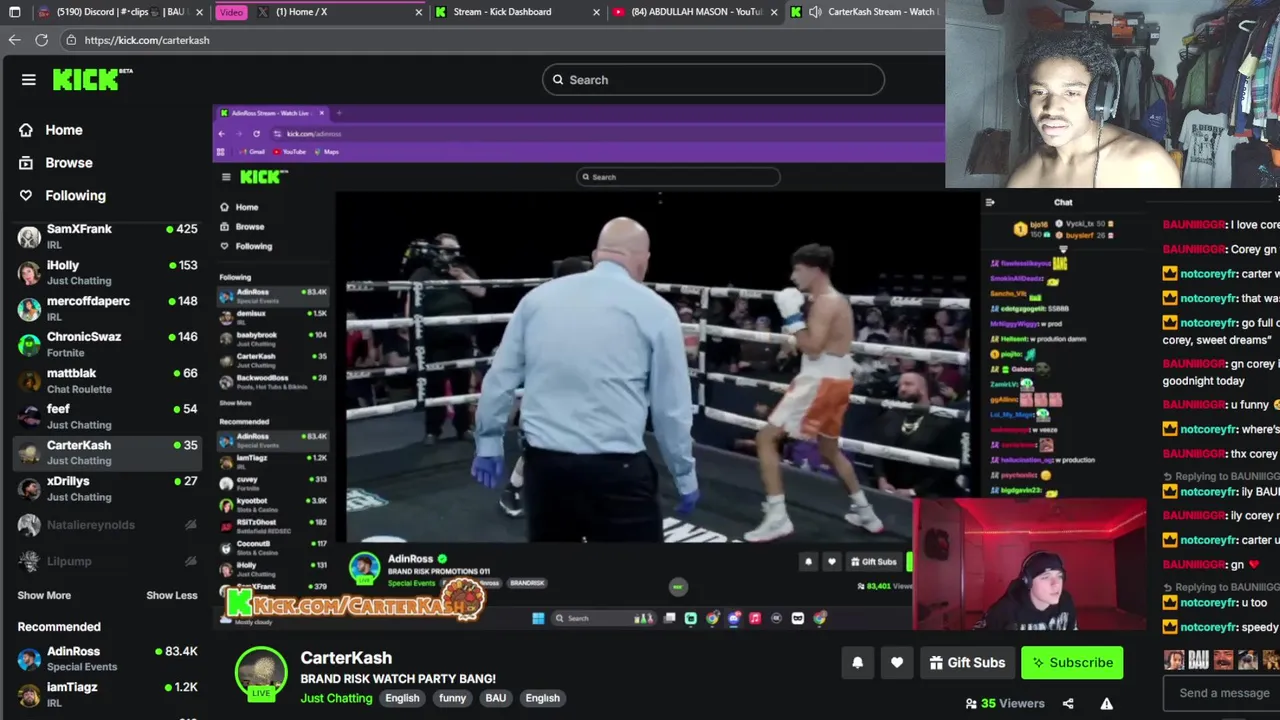Follow CarterKash with the heart button
The width and height of the screenshot is (1280, 720).
click(897, 662)
